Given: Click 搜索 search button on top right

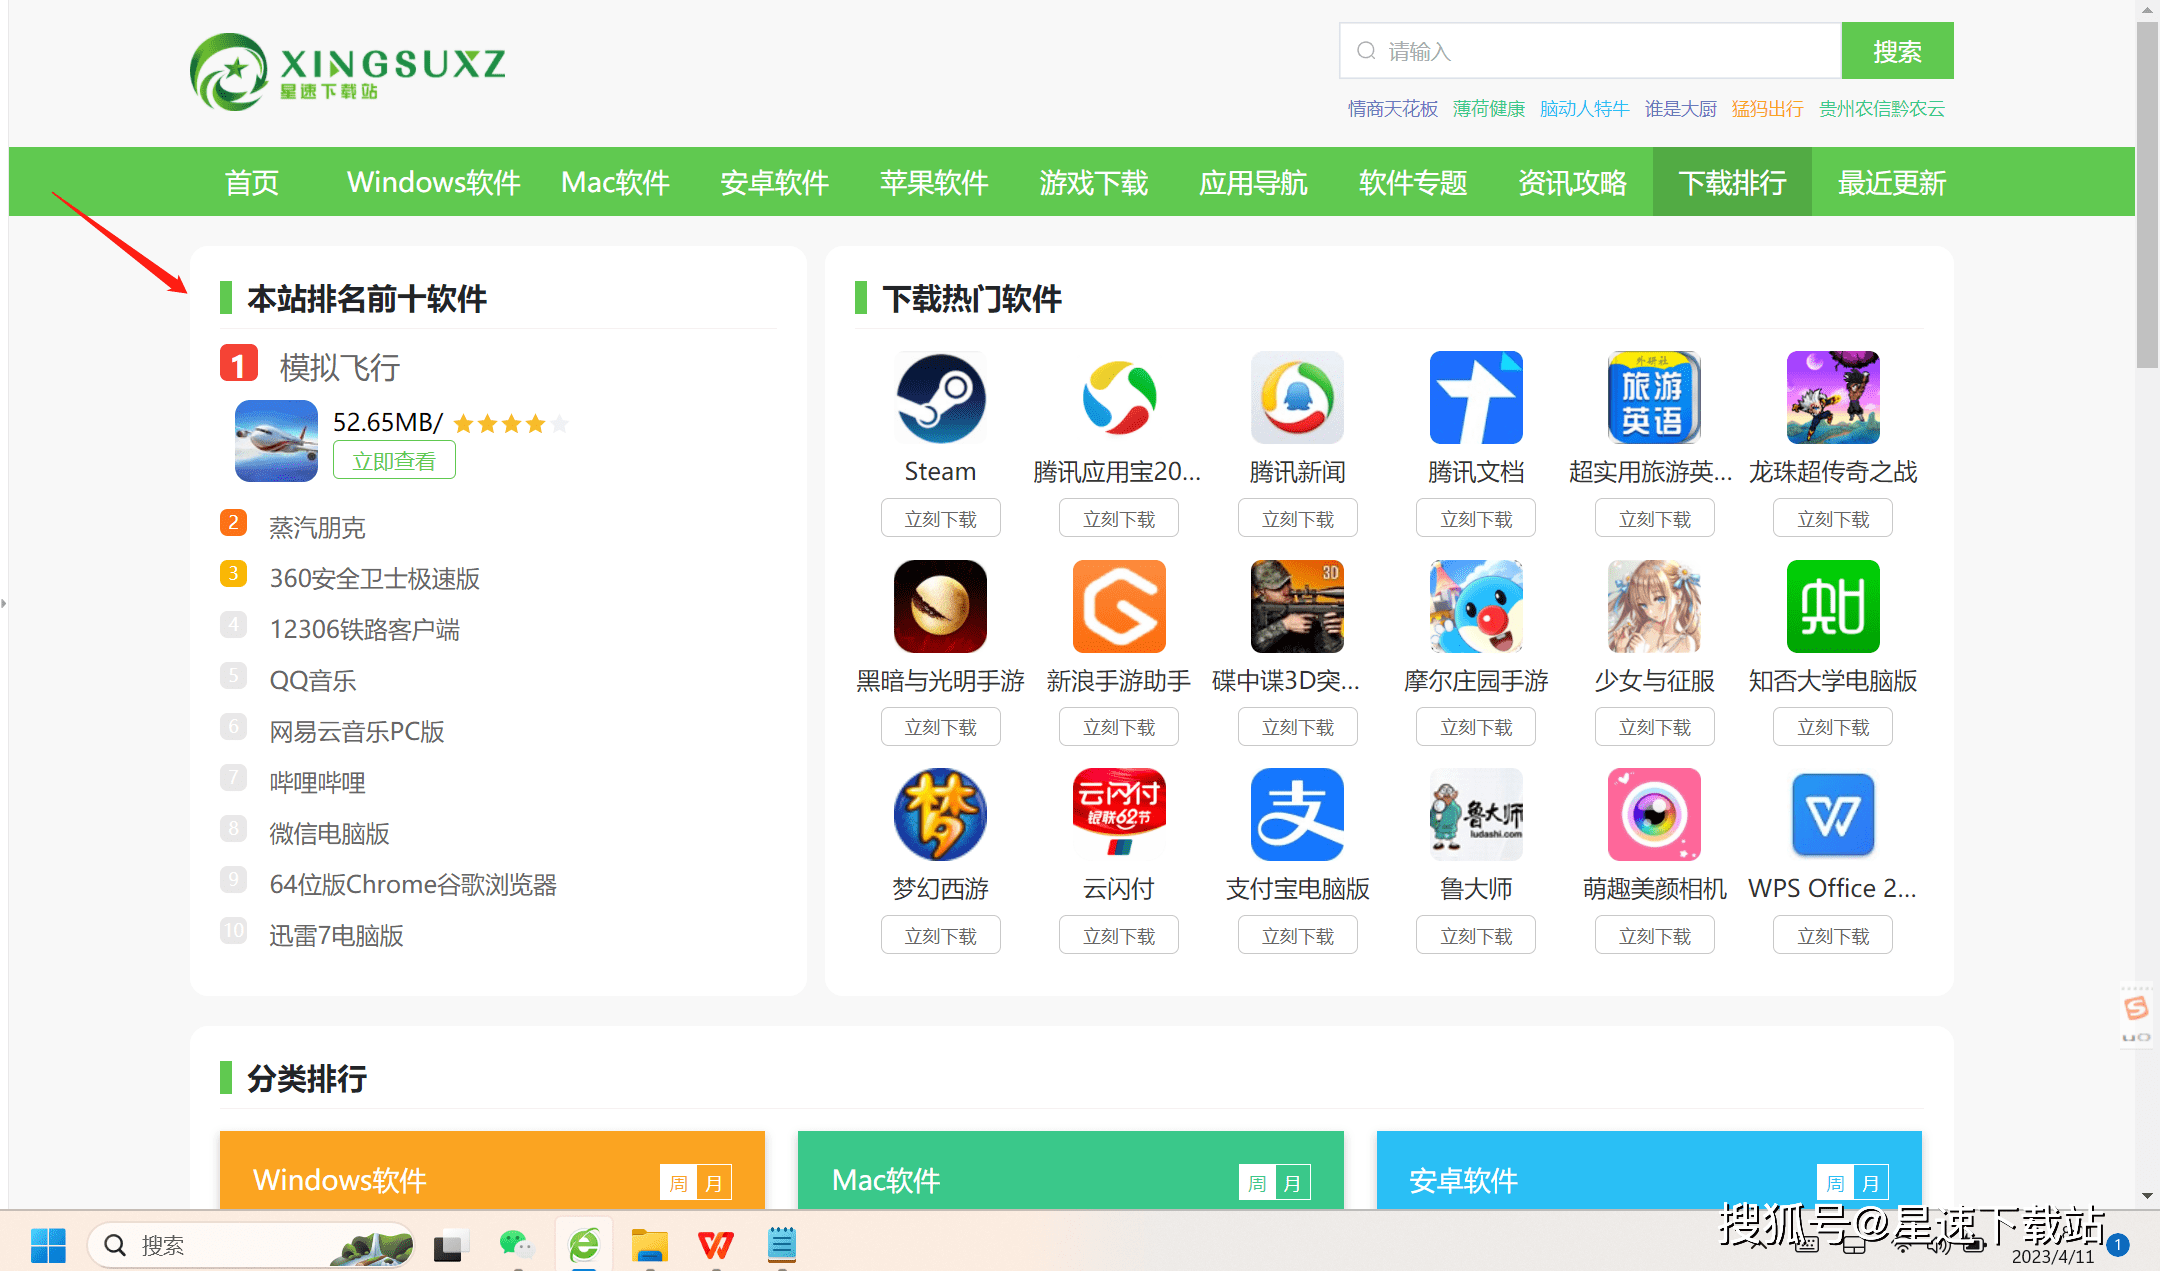Looking at the screenshot, I should 1897,53.
